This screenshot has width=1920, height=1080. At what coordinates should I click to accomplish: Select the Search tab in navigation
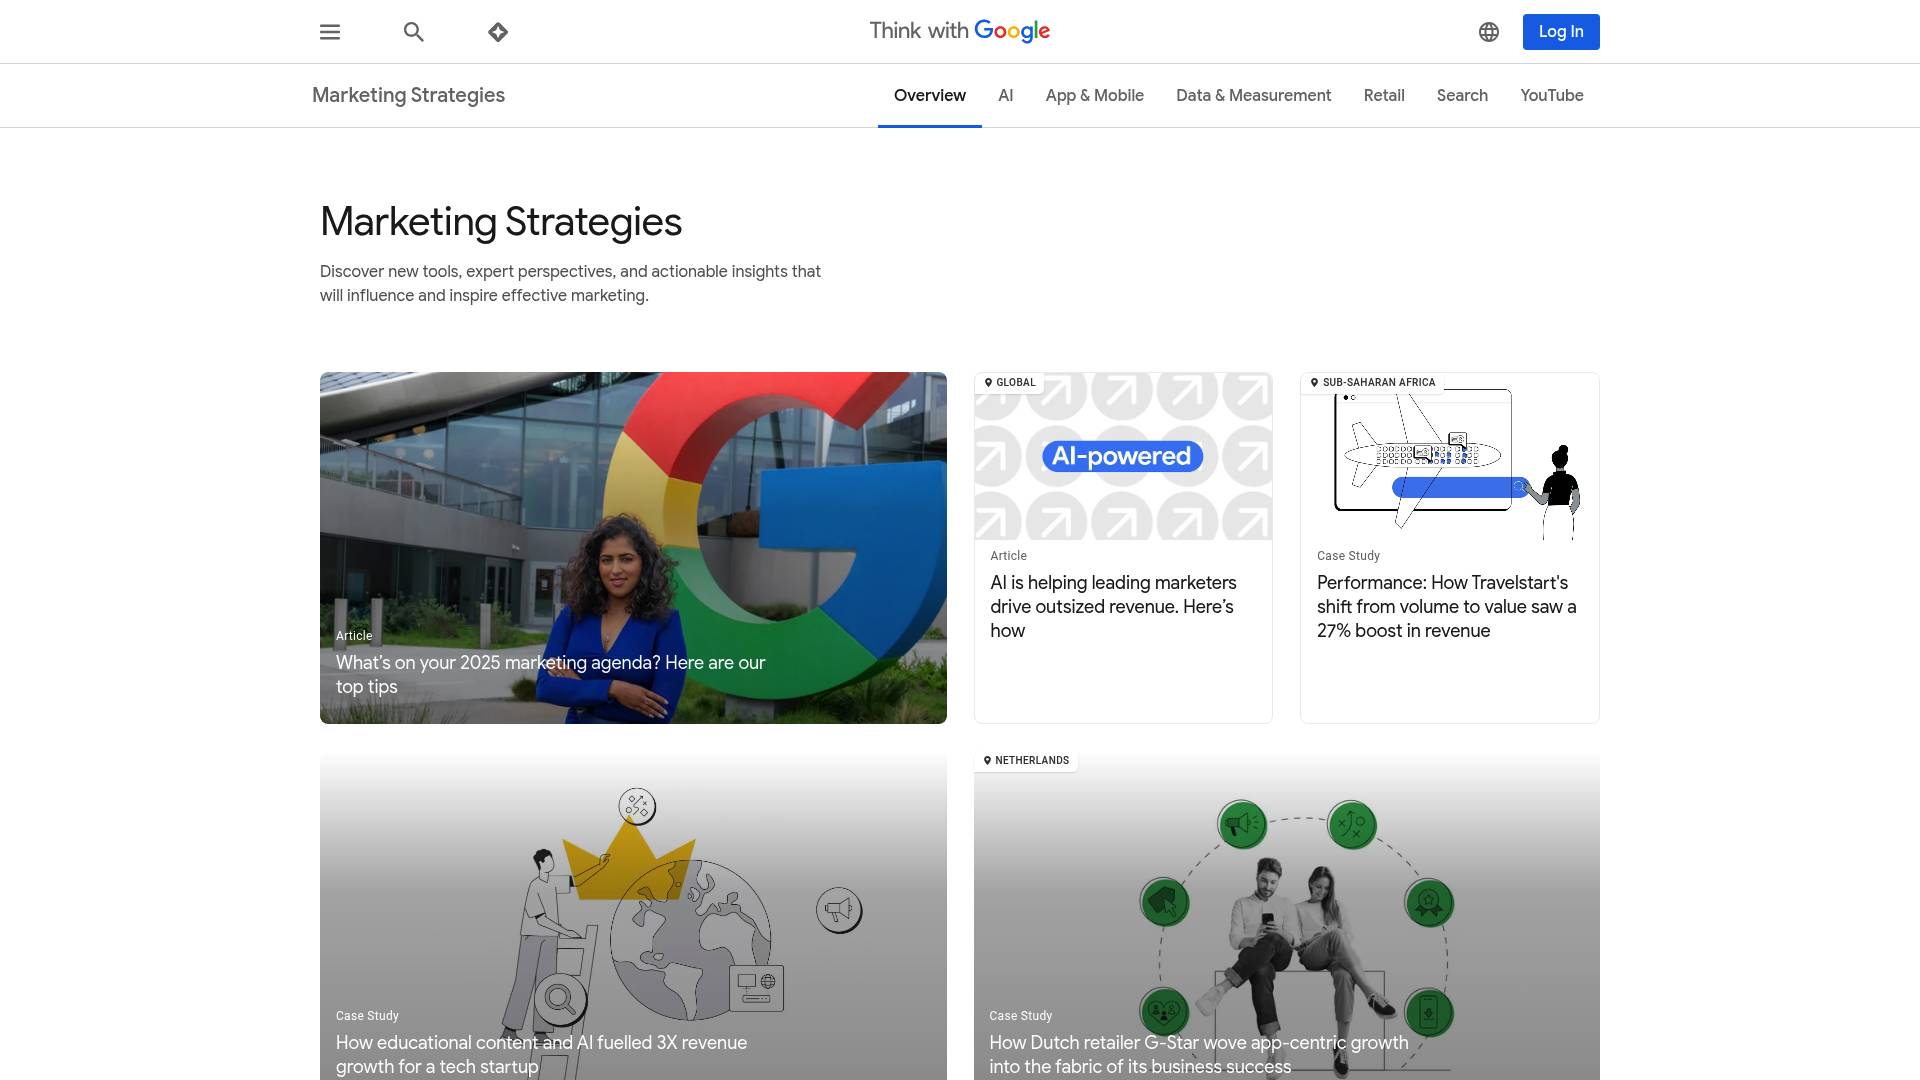pyautogui.click(x=1462, y=96)
